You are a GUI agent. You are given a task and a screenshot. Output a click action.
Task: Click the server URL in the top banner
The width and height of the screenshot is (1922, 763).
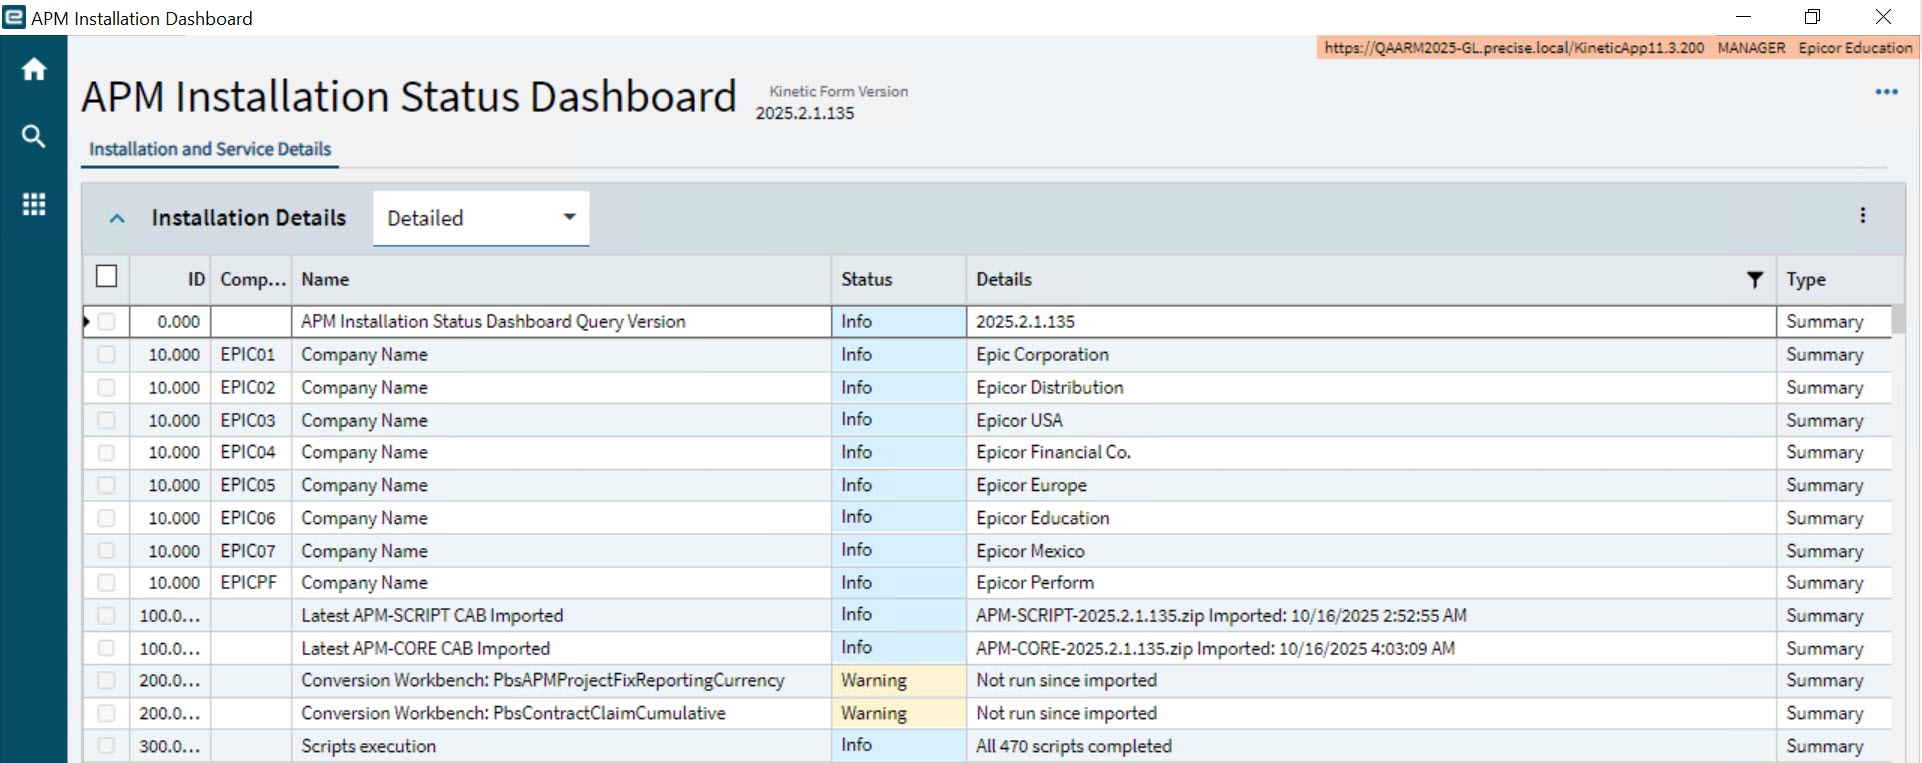coord(1514,48)
